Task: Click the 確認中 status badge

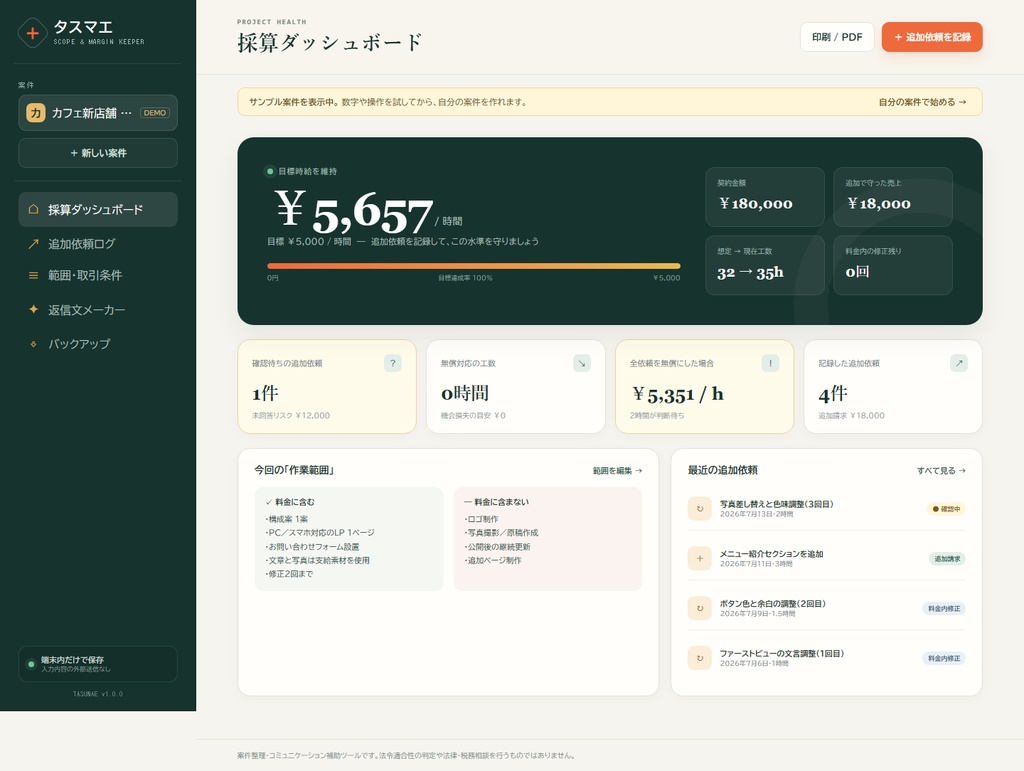Action: [x=946, y=509]
